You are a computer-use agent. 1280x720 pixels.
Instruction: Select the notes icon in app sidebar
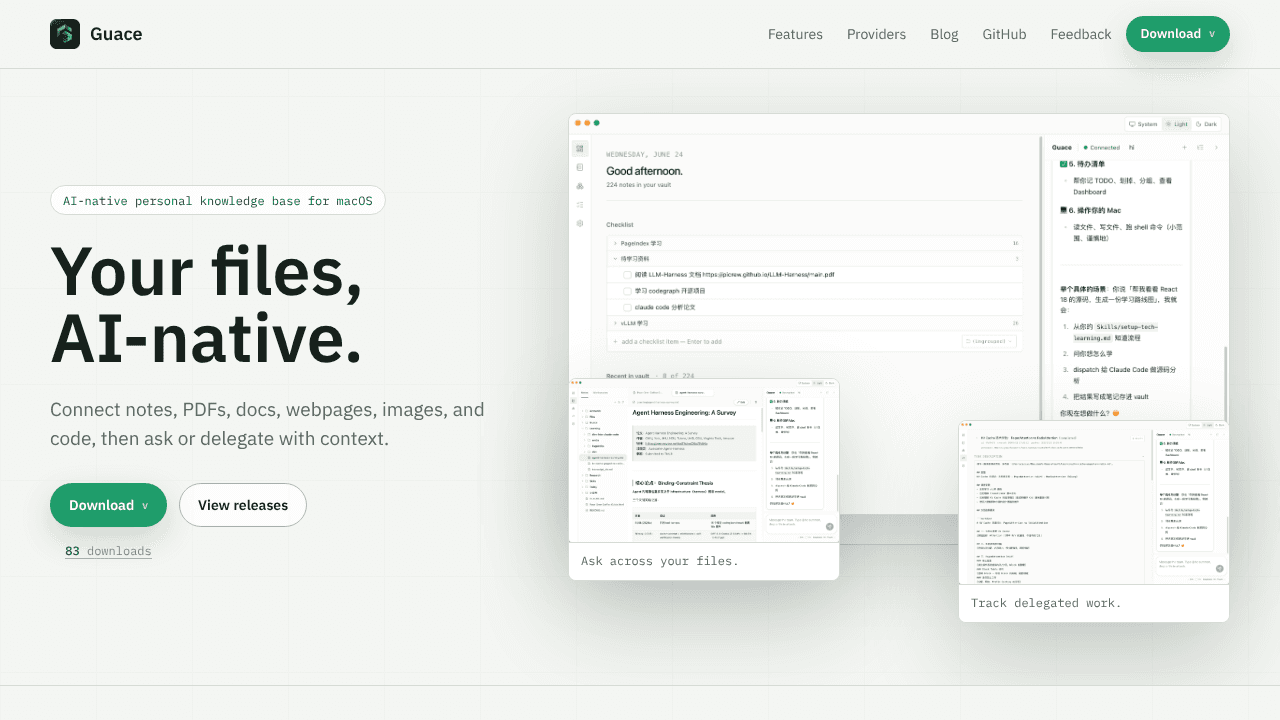pyautogui.click(x=580, y=167)
